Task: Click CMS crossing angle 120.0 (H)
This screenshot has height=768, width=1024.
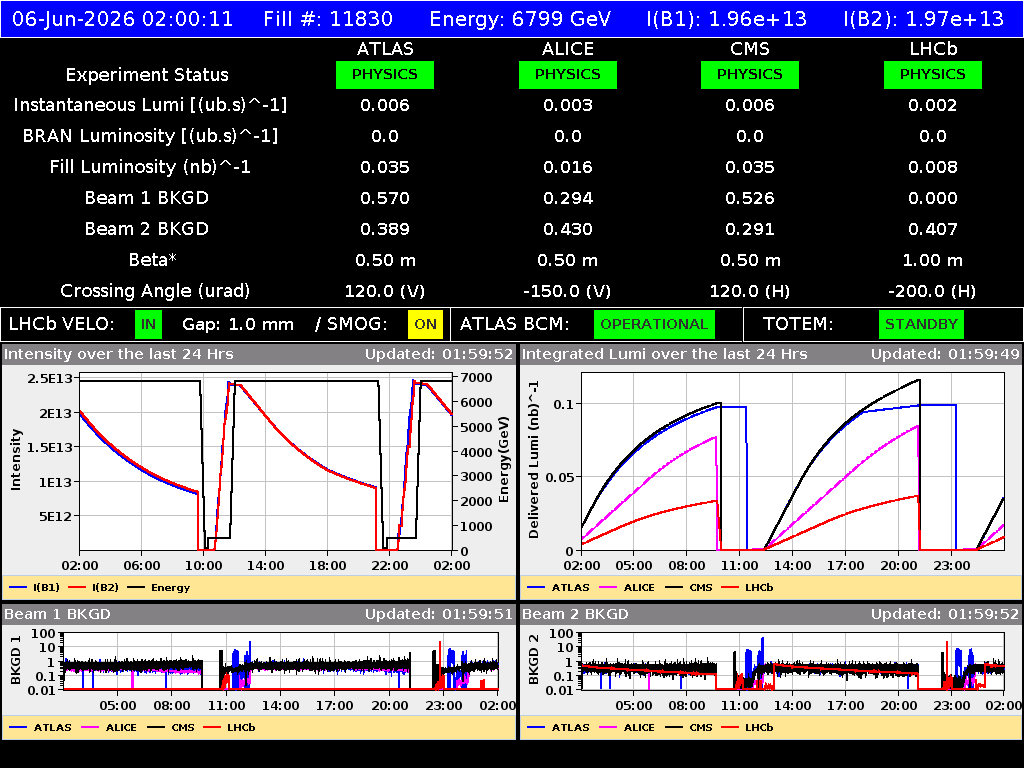Action: [750, 291]
